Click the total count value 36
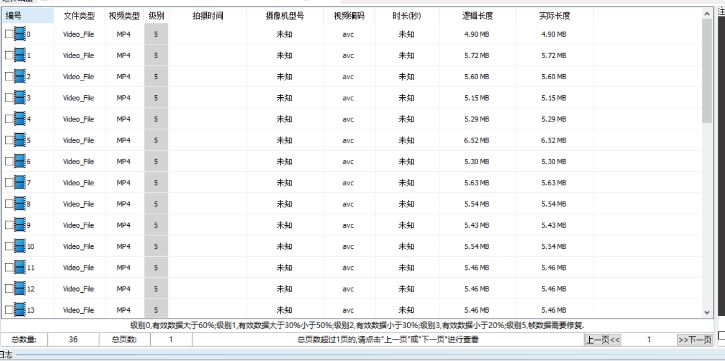 pyautogui.click(x=73, y=340)
